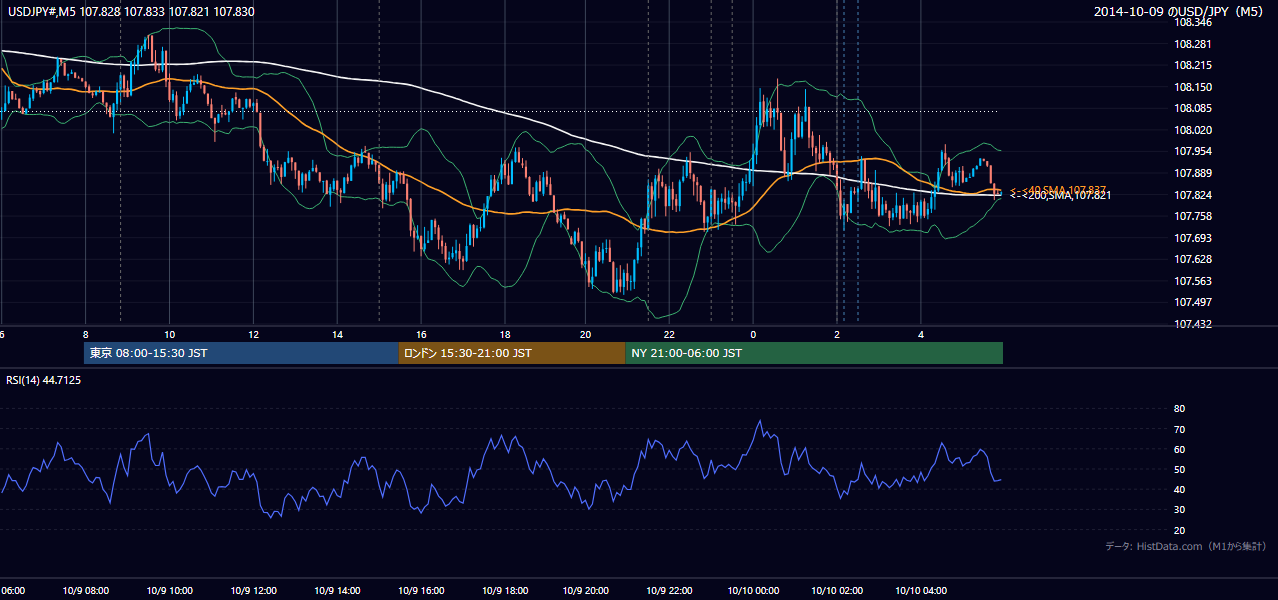
Task: Select the 東京 08:00-15:30 JST session bar
Action: (x=241, y=353)
